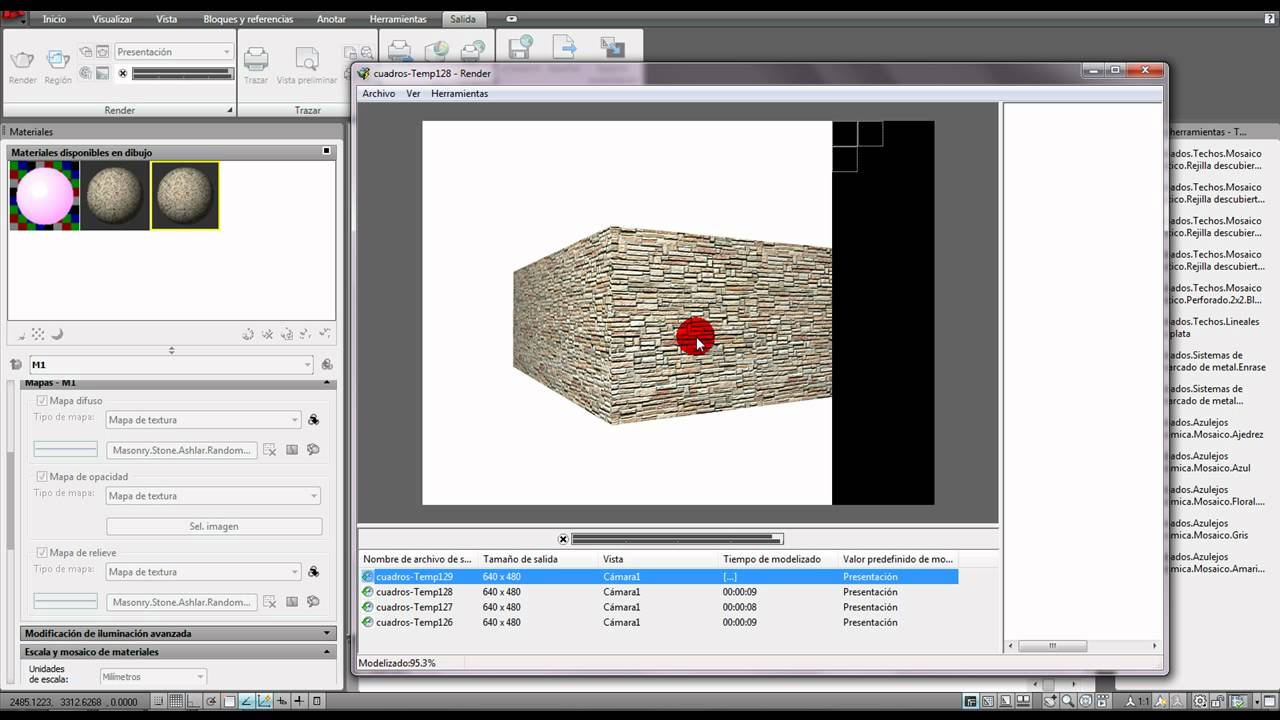Click the SteeringWheels icon in status bar

pyautogui.click(x=1086, y=701)
